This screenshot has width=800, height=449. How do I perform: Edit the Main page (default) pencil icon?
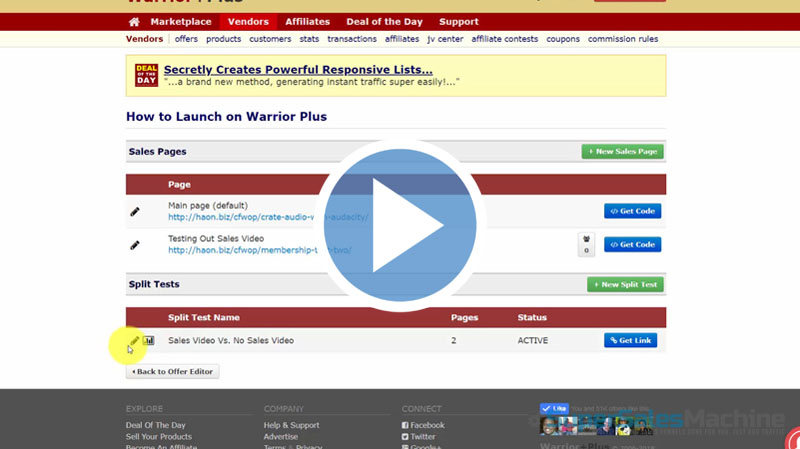(135, 212)
